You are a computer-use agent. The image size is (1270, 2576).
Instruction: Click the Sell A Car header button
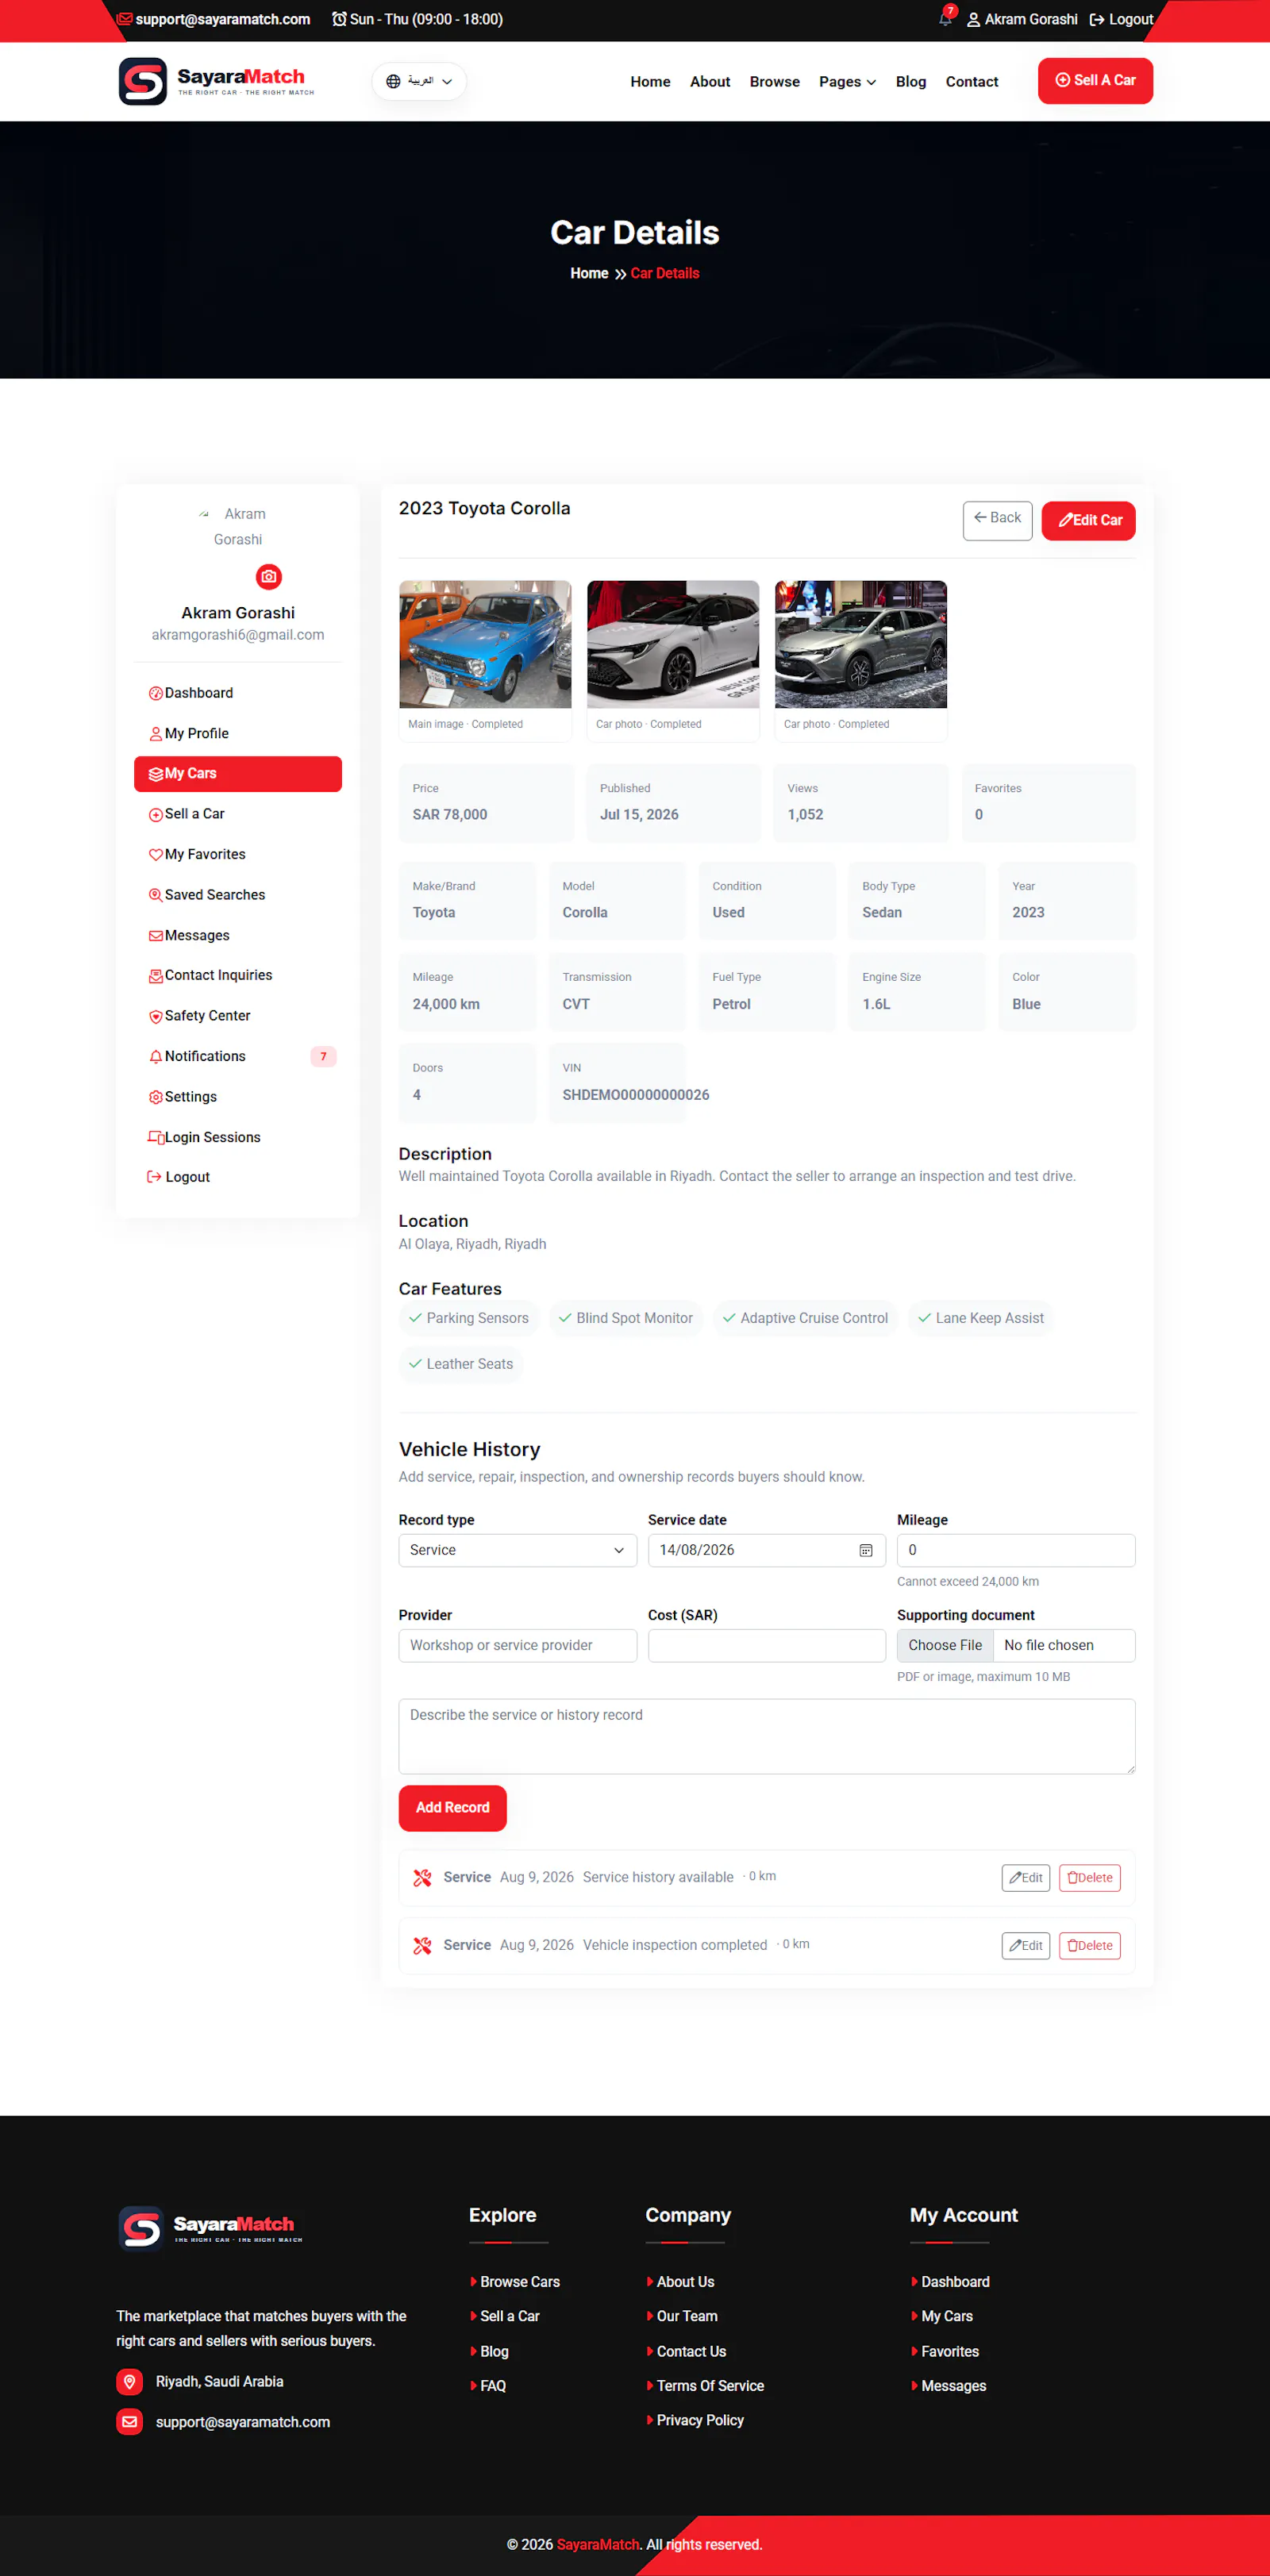(x=1095, y=81)
